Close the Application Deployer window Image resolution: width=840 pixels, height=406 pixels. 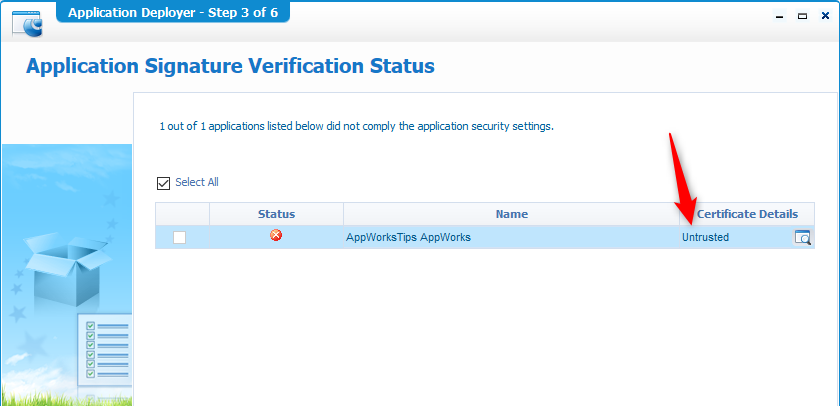[823, 17]
